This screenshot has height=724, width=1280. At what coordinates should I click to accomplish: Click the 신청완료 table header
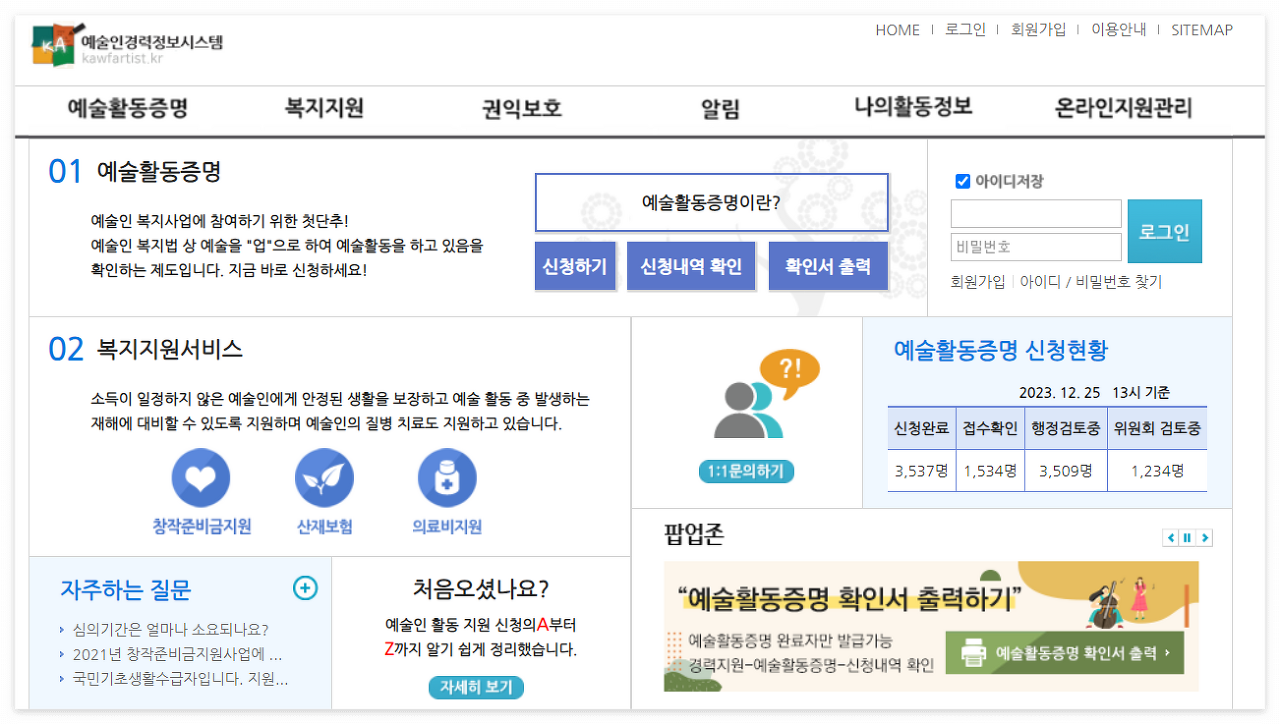click(x=921, y=429)
